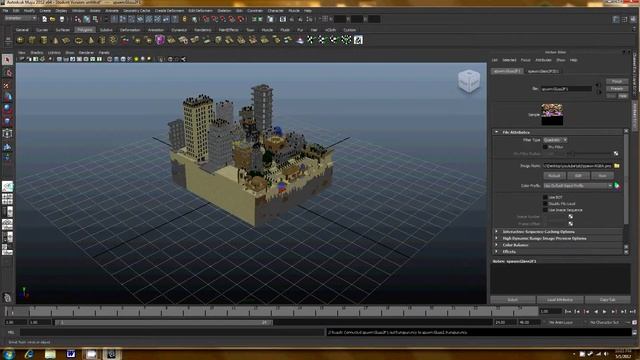Click the Presets button in Attribute Editor
Screen dimensions: 640x360
(617, 89)
